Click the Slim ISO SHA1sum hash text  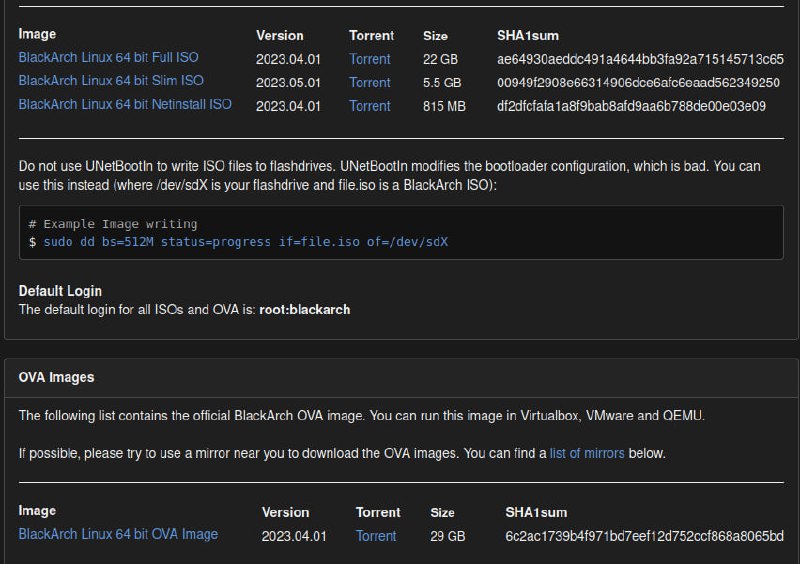(638, 83)
